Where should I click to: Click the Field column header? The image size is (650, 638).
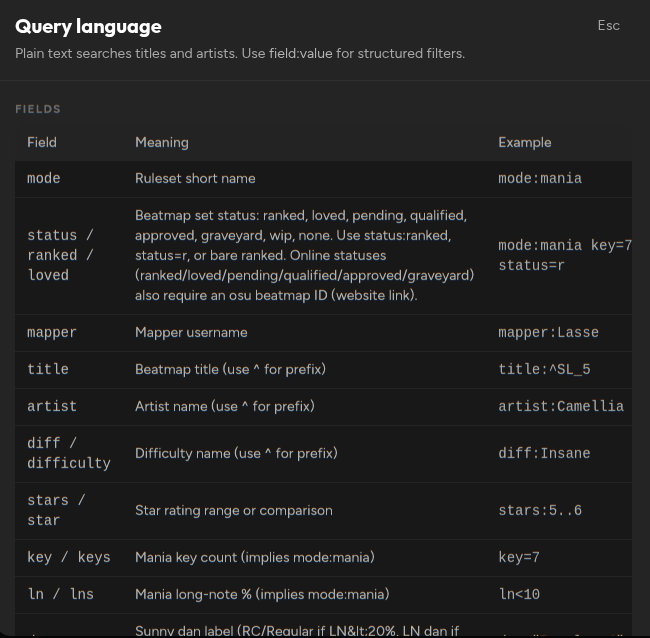click(x=42, y=142)
